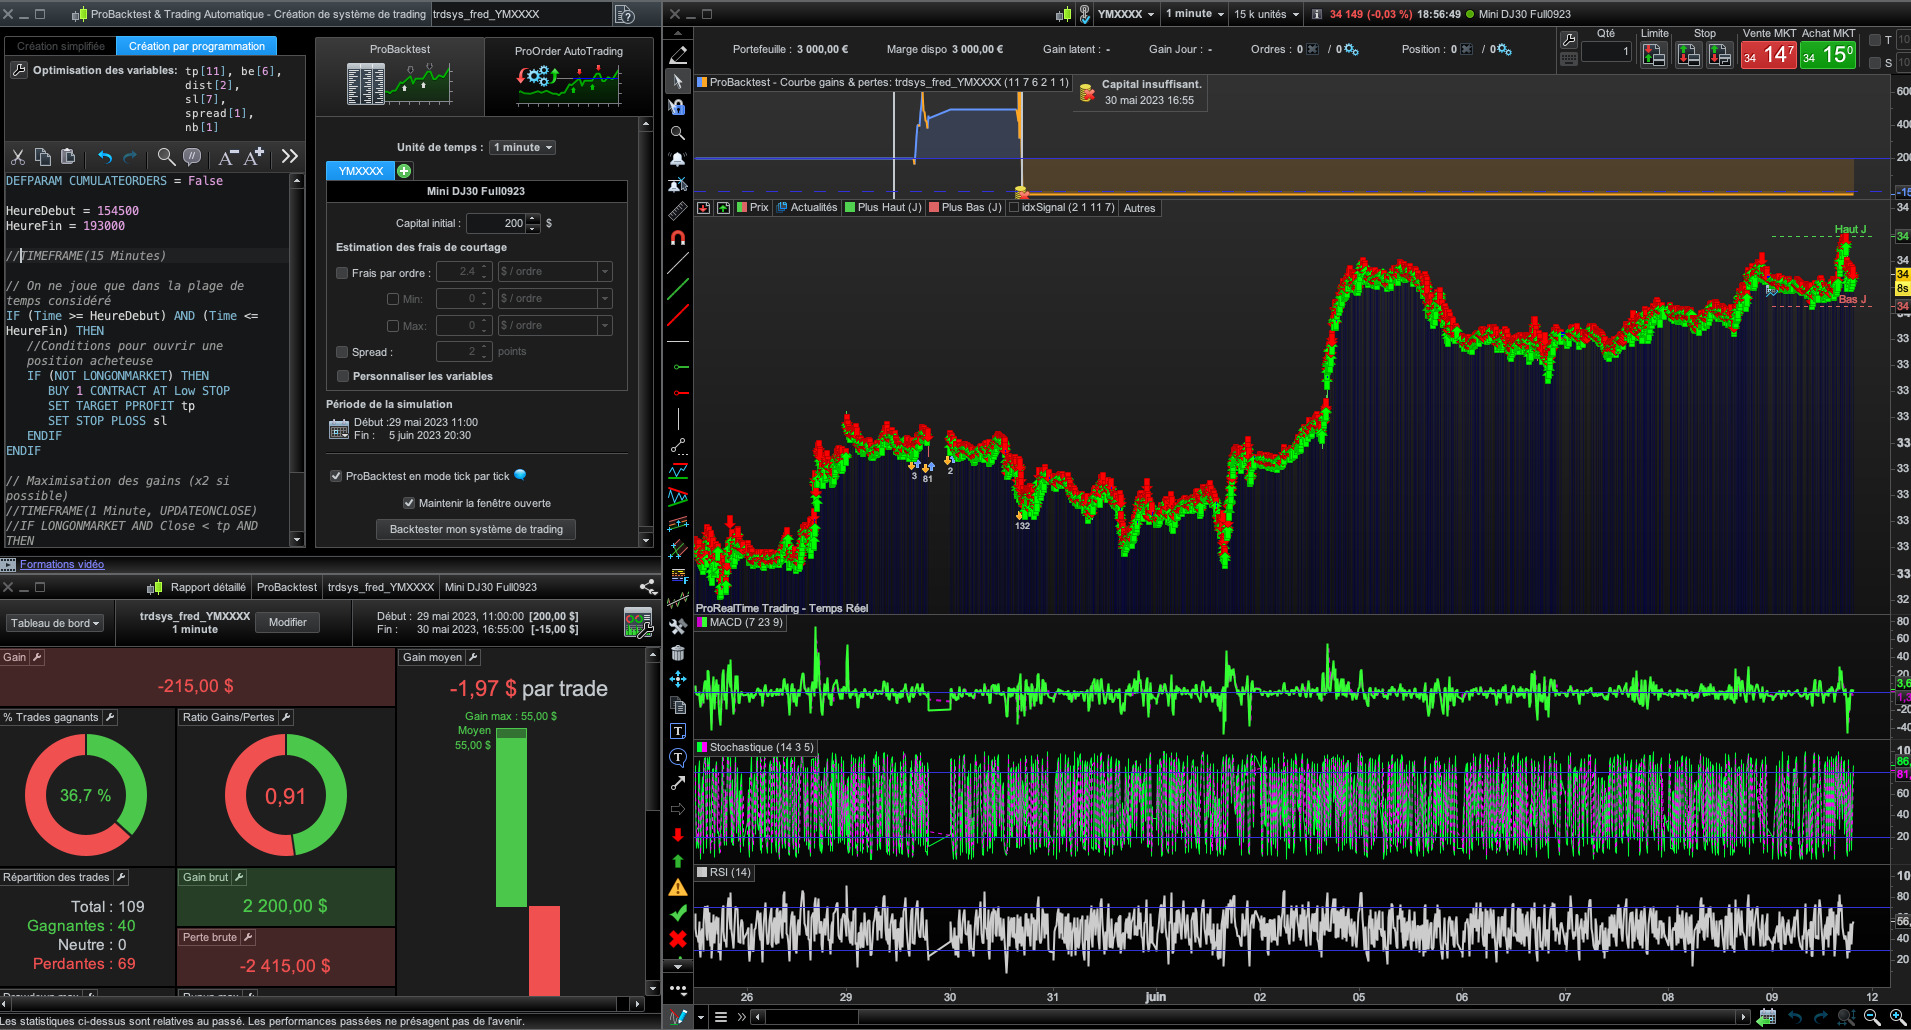
Task: Toggle ProBacktest en mode tick par tick
Action: coord(337,476)
